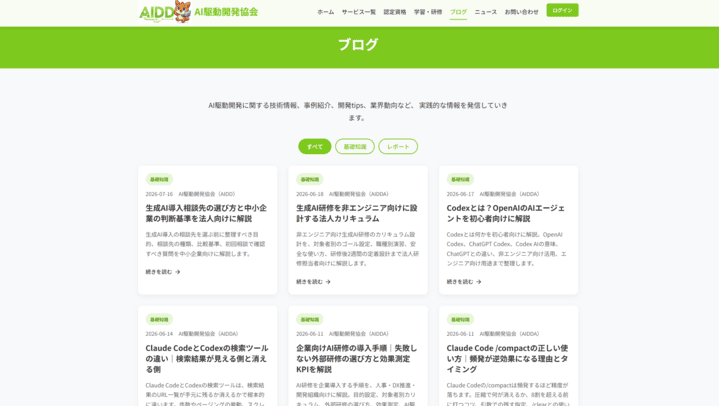
Task: Open article Codexとは？OpenAIのAIエージェント
Action: [x=506, y=213]
